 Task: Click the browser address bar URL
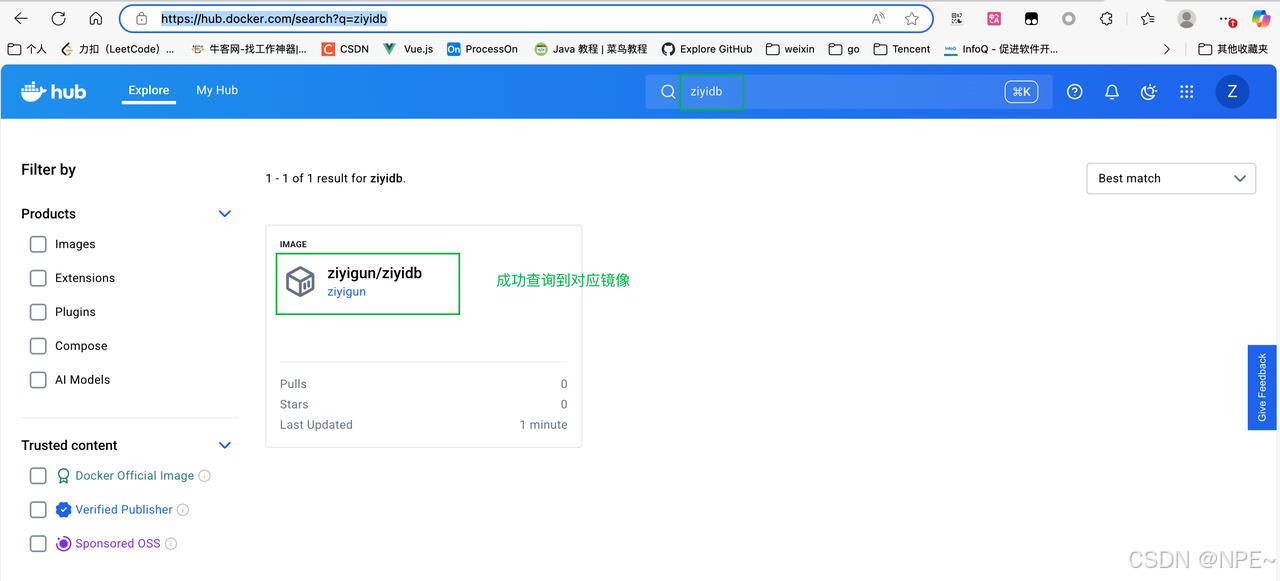click(x=274, y=18)
